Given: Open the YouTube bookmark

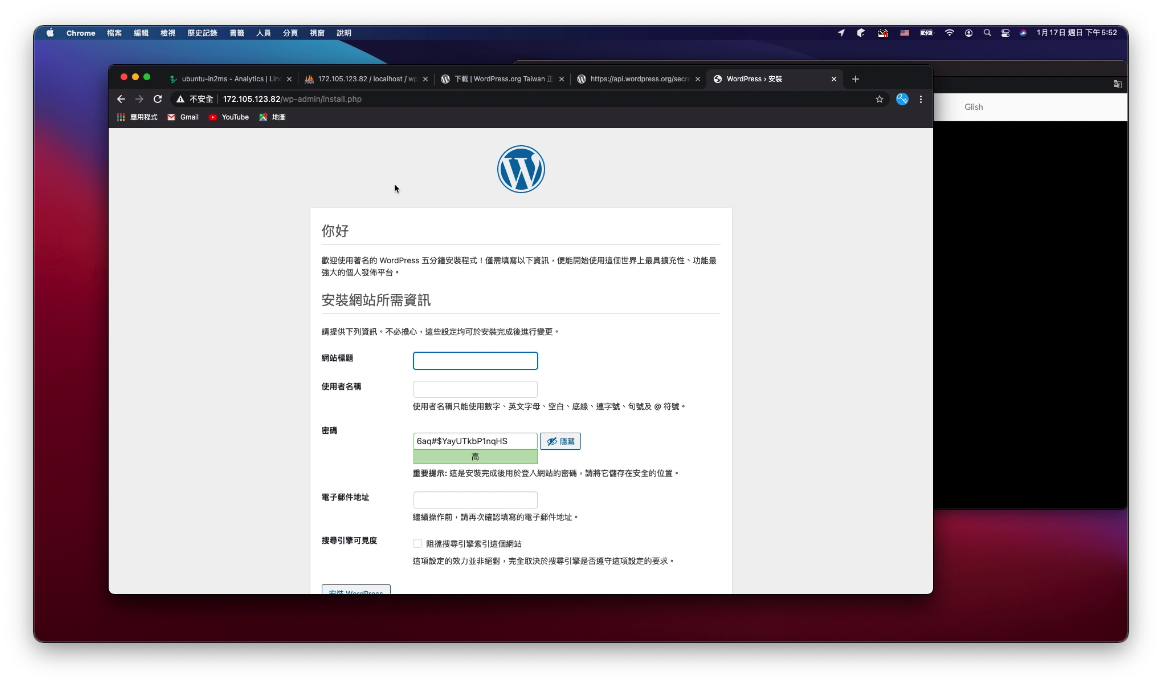Looking at the screenshot, I should 229,117.
